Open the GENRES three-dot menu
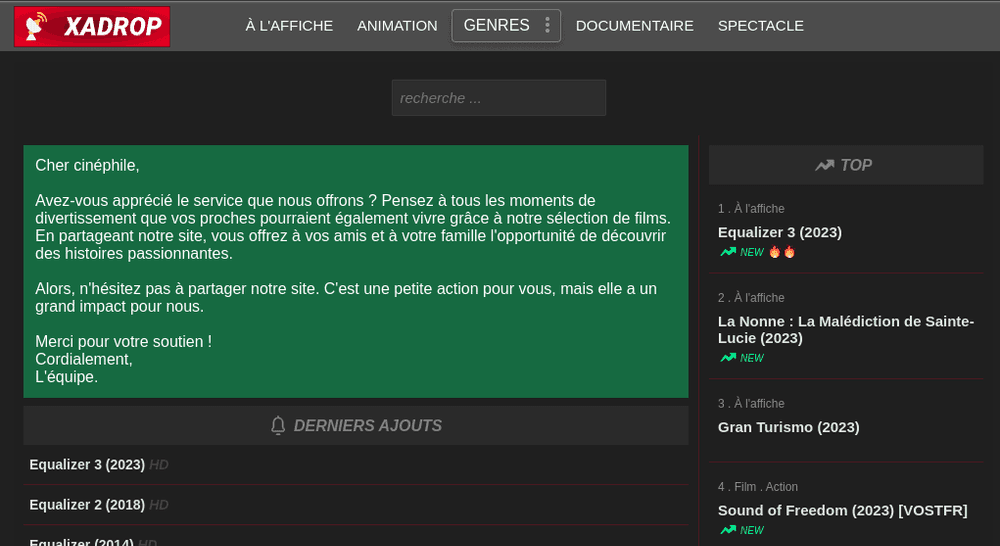This screenshot has width=1000, height=546. click(x=547, y=26)
